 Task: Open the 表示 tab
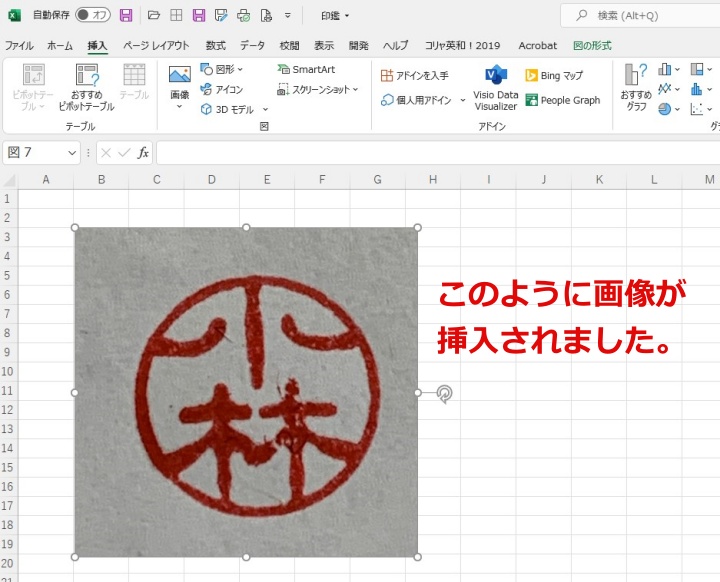click(324, 45)
